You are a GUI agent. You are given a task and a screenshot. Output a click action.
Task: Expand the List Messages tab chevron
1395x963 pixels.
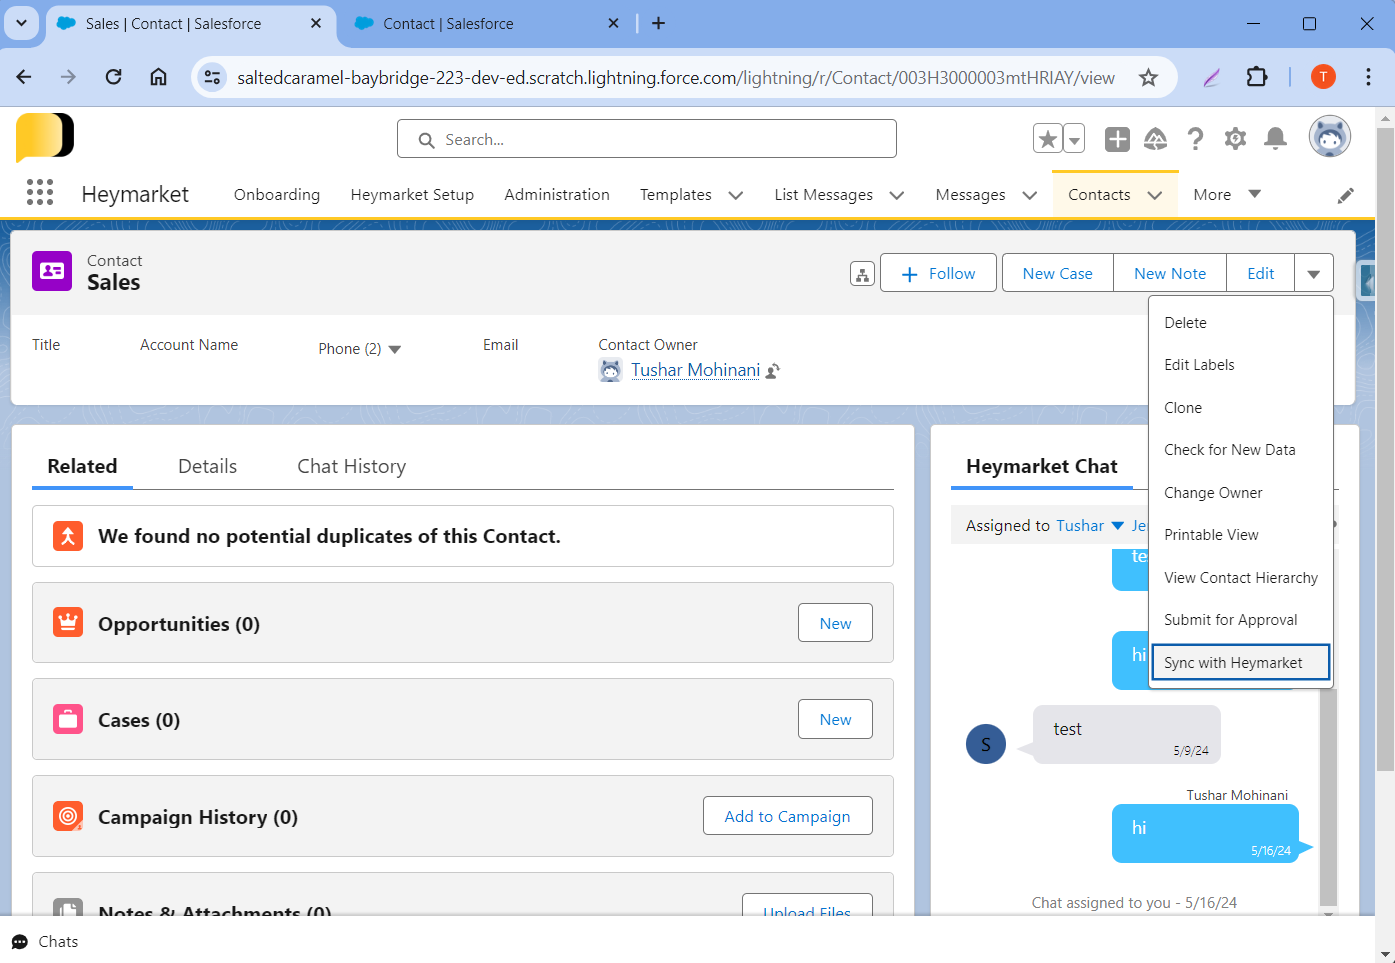[x=896, y=195]
